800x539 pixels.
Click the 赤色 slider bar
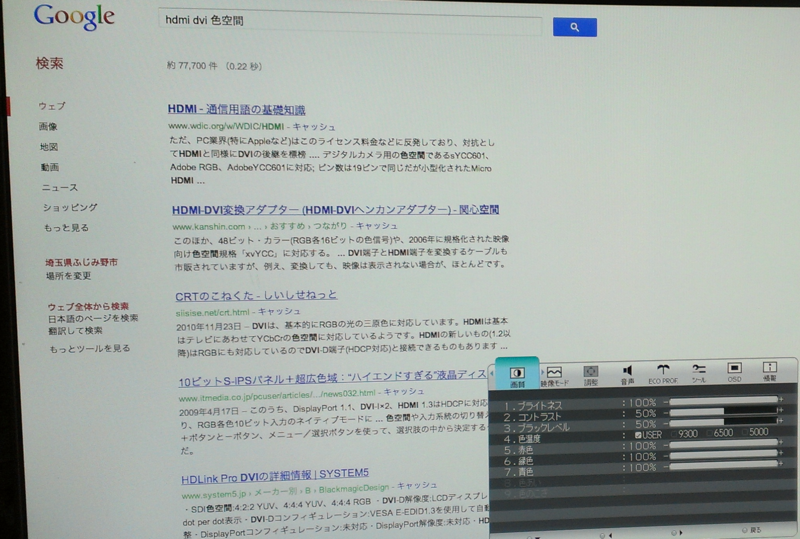723,444
